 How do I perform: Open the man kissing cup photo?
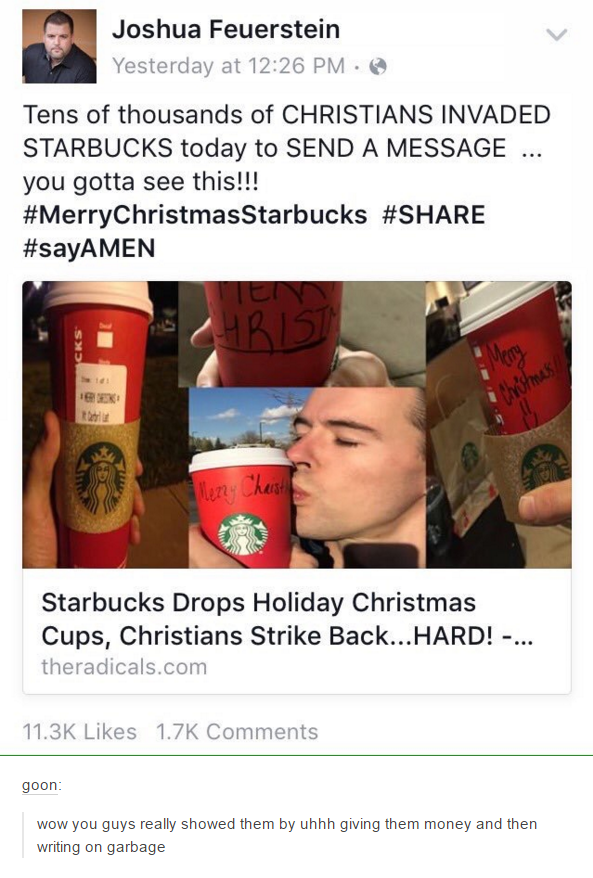point(307,478)
